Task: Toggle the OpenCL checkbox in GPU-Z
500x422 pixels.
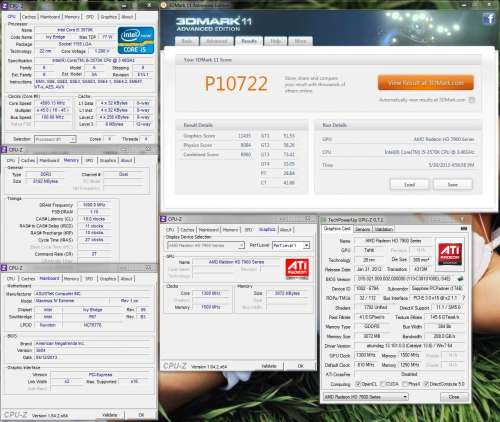Action: (x=358, y=384)
